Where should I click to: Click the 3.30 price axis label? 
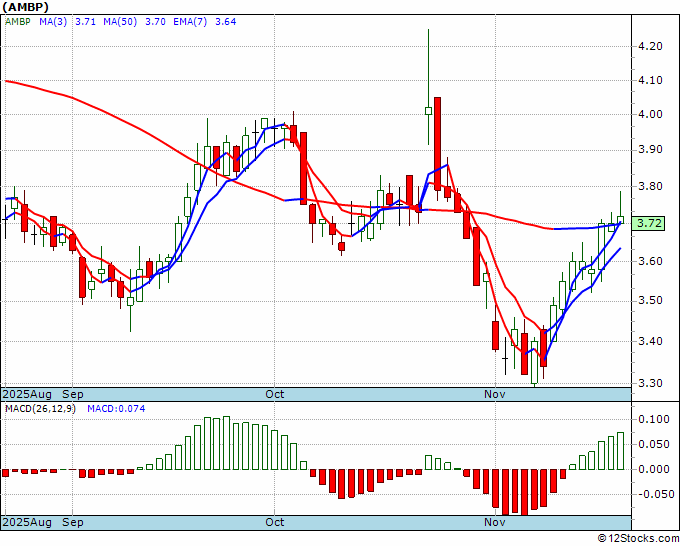(651, 383)
